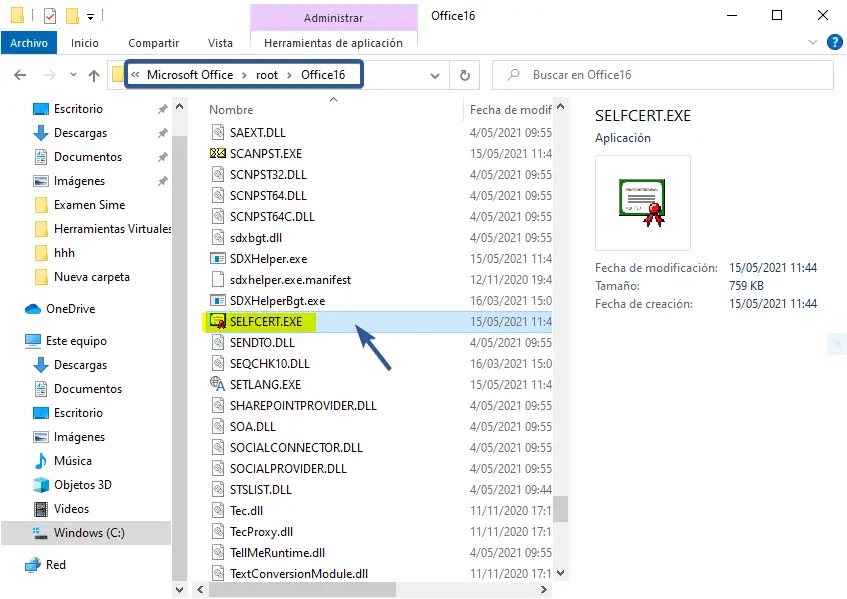Select the TecProxy.dll file name

pyautogui.click(x=261, y=532)
